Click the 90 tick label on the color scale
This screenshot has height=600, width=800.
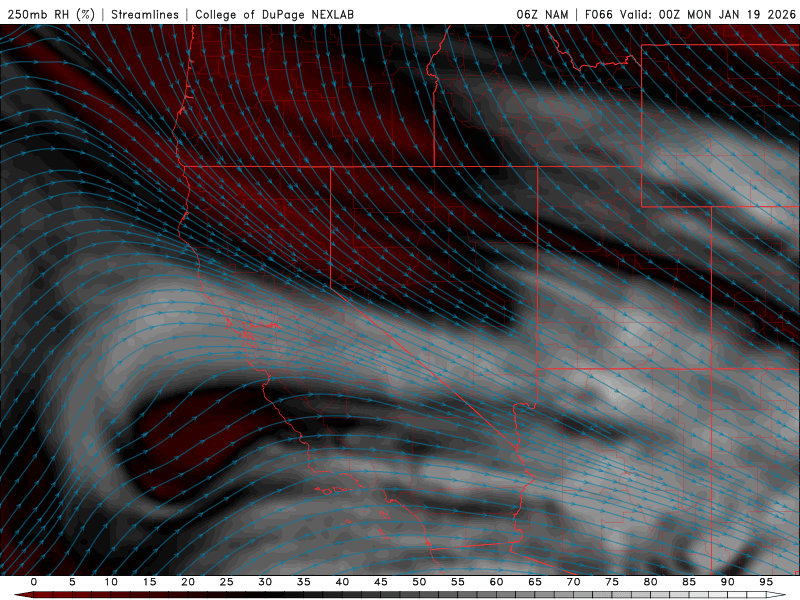(727, 582)
